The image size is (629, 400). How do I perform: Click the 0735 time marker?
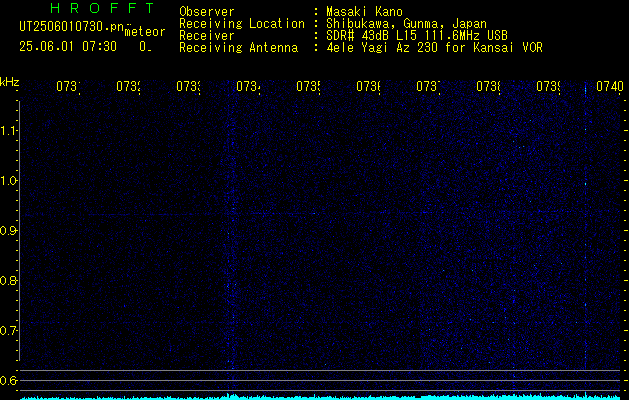pos(308,86)
